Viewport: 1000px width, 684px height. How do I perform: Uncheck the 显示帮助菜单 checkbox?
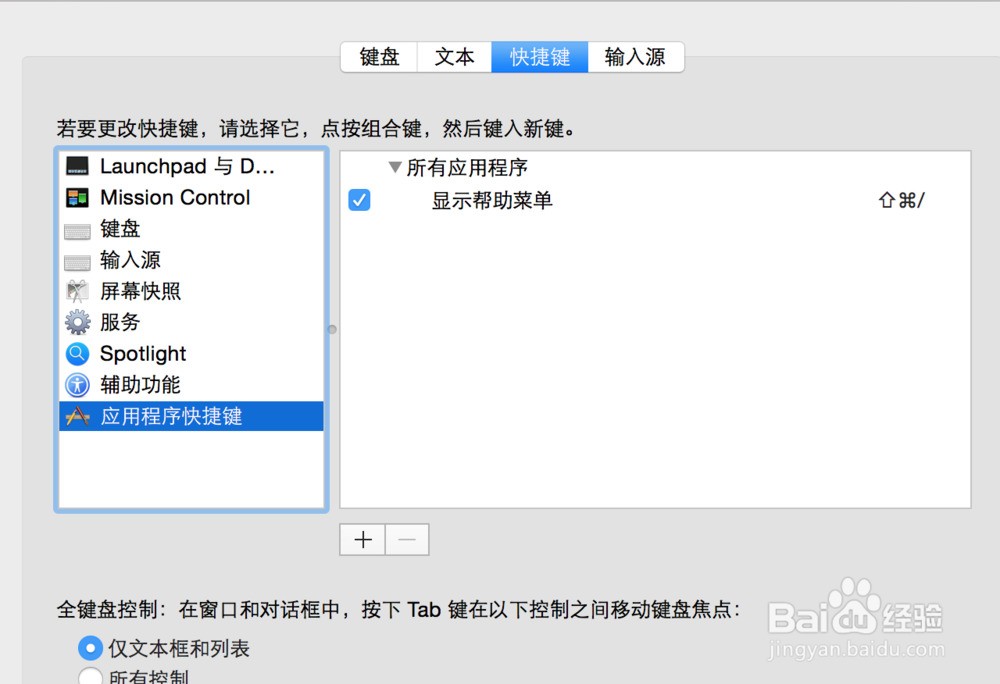[359, 200]
